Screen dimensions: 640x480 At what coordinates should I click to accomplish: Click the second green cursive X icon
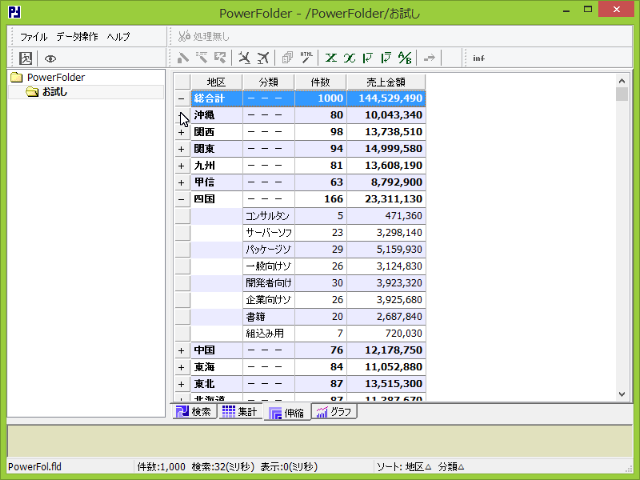(x=349, y=58)
